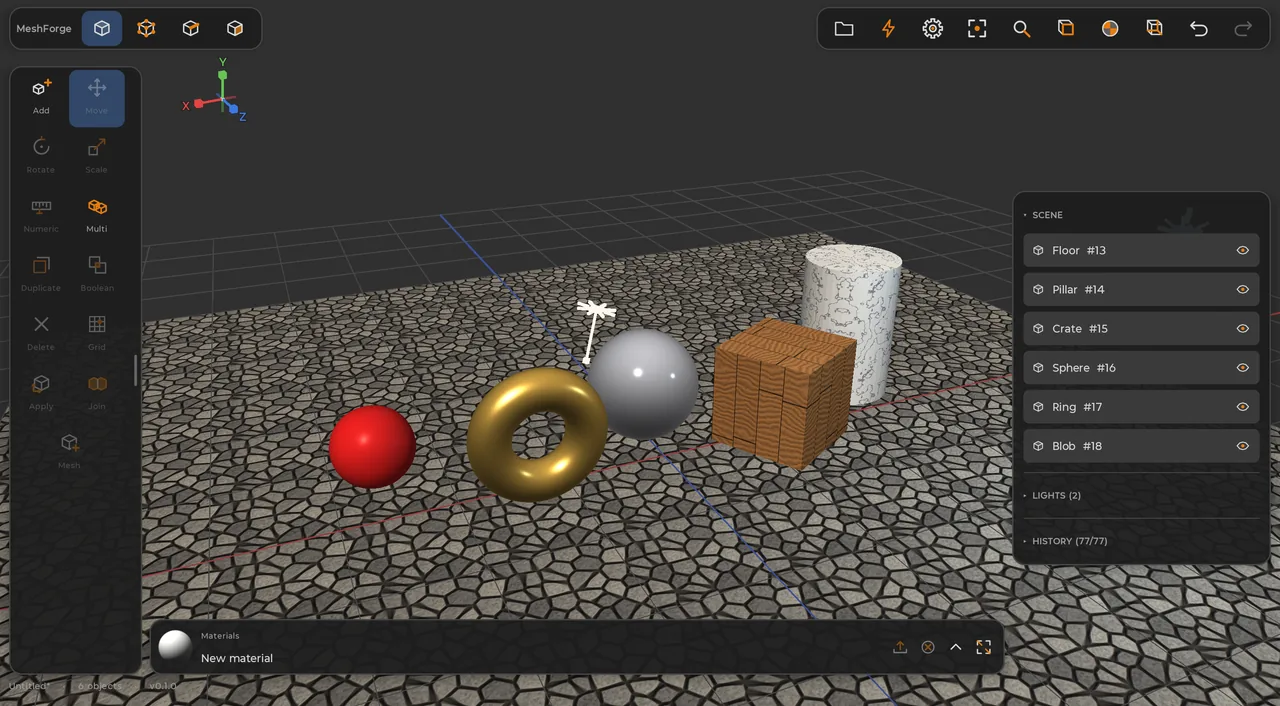1280x706 pixels.
Task: Click the Join tool
Action: tap(97, 393)
